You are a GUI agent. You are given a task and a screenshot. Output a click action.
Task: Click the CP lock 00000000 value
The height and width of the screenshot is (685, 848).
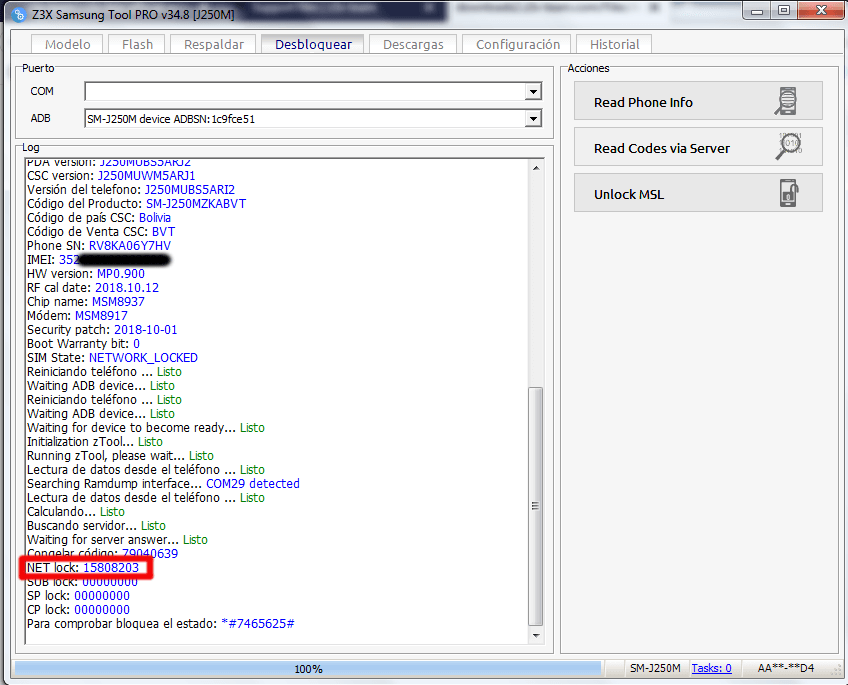pyautogui.click(x=102, y=610)
